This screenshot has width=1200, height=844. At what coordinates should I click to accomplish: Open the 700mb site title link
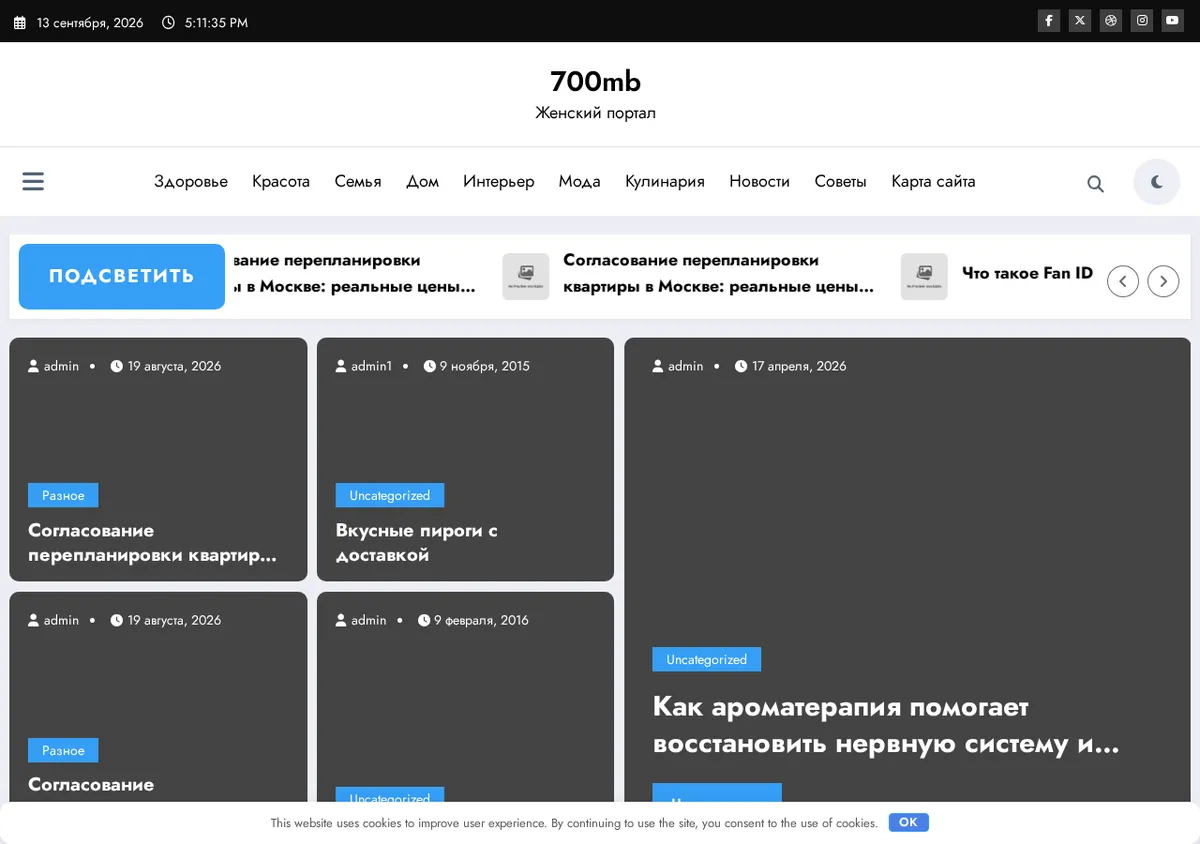pos(596,81)
